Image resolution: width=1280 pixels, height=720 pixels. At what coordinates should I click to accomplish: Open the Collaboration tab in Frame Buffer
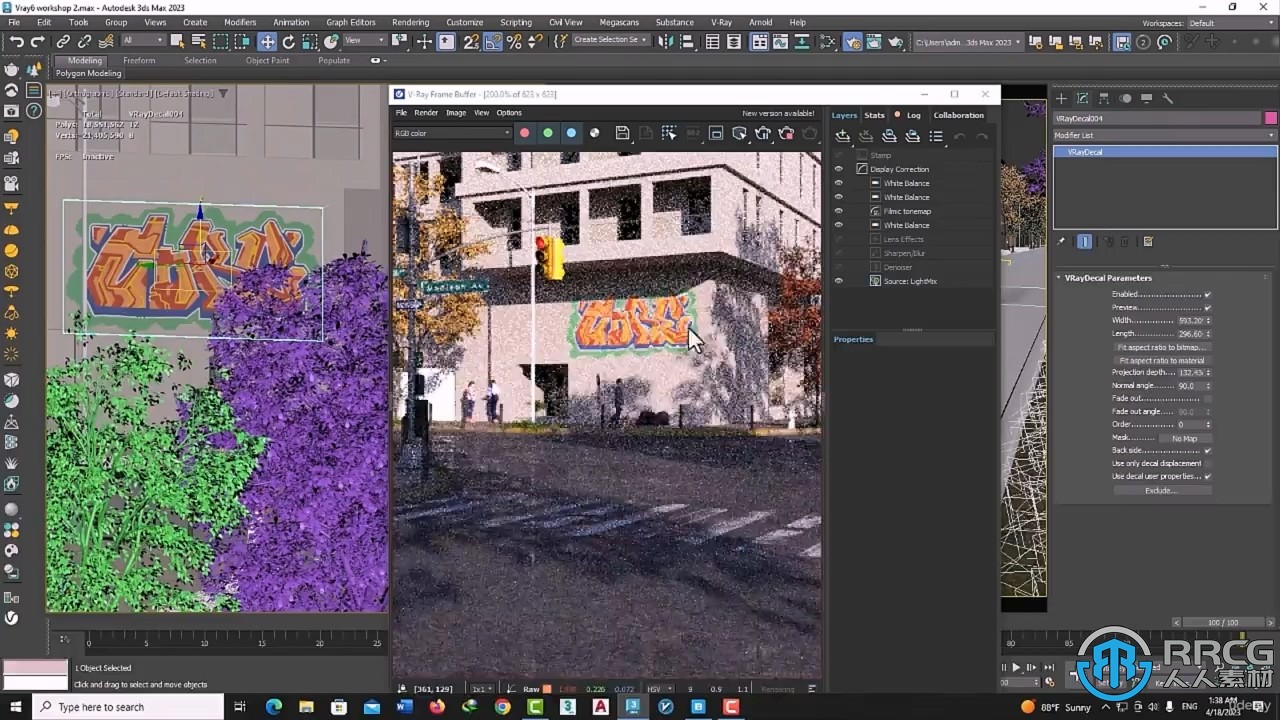(x=959, y=115)
